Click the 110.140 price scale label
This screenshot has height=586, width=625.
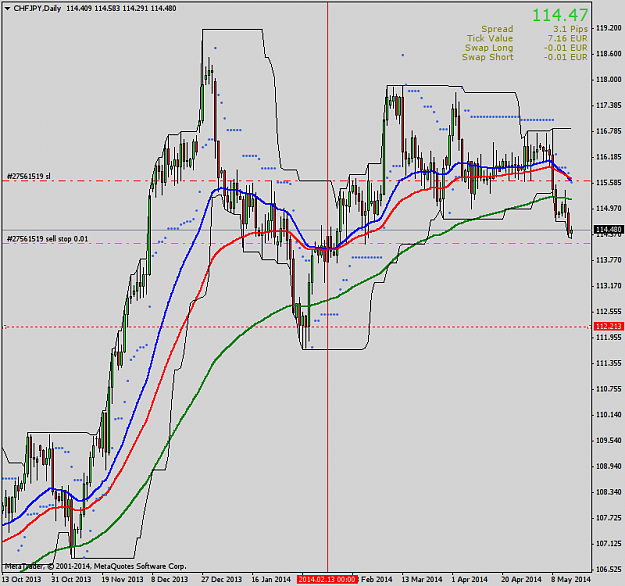(x=609, y=415)
